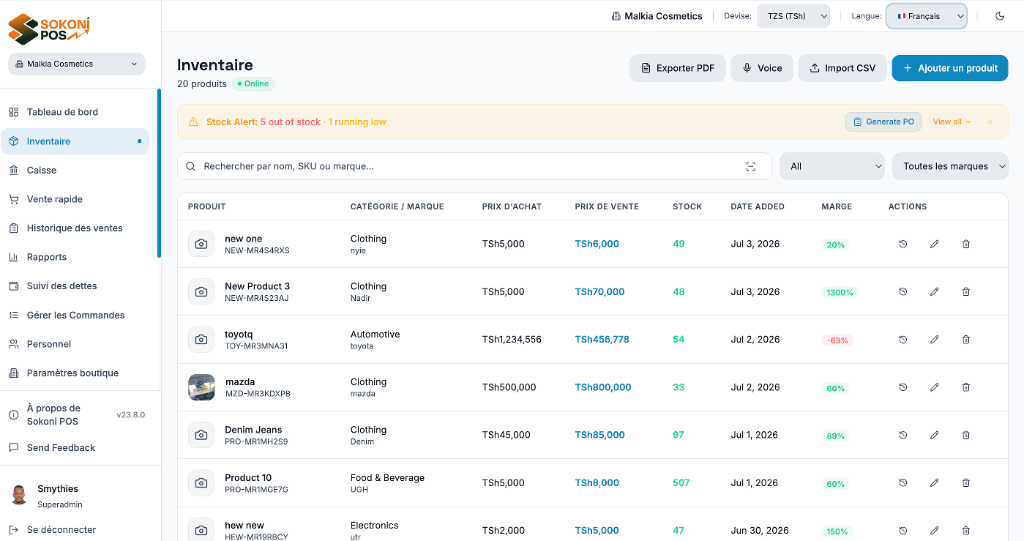Click the Generate PO button
Image resolution: width=1024 pixels, height=541 pixels.
[884, 122]
